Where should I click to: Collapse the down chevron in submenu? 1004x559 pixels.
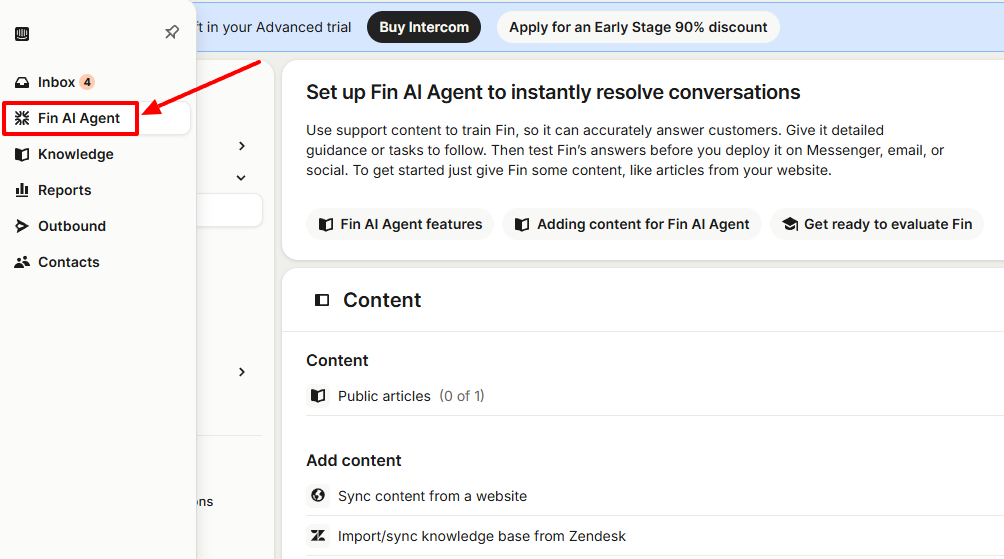tap(241, 177)
